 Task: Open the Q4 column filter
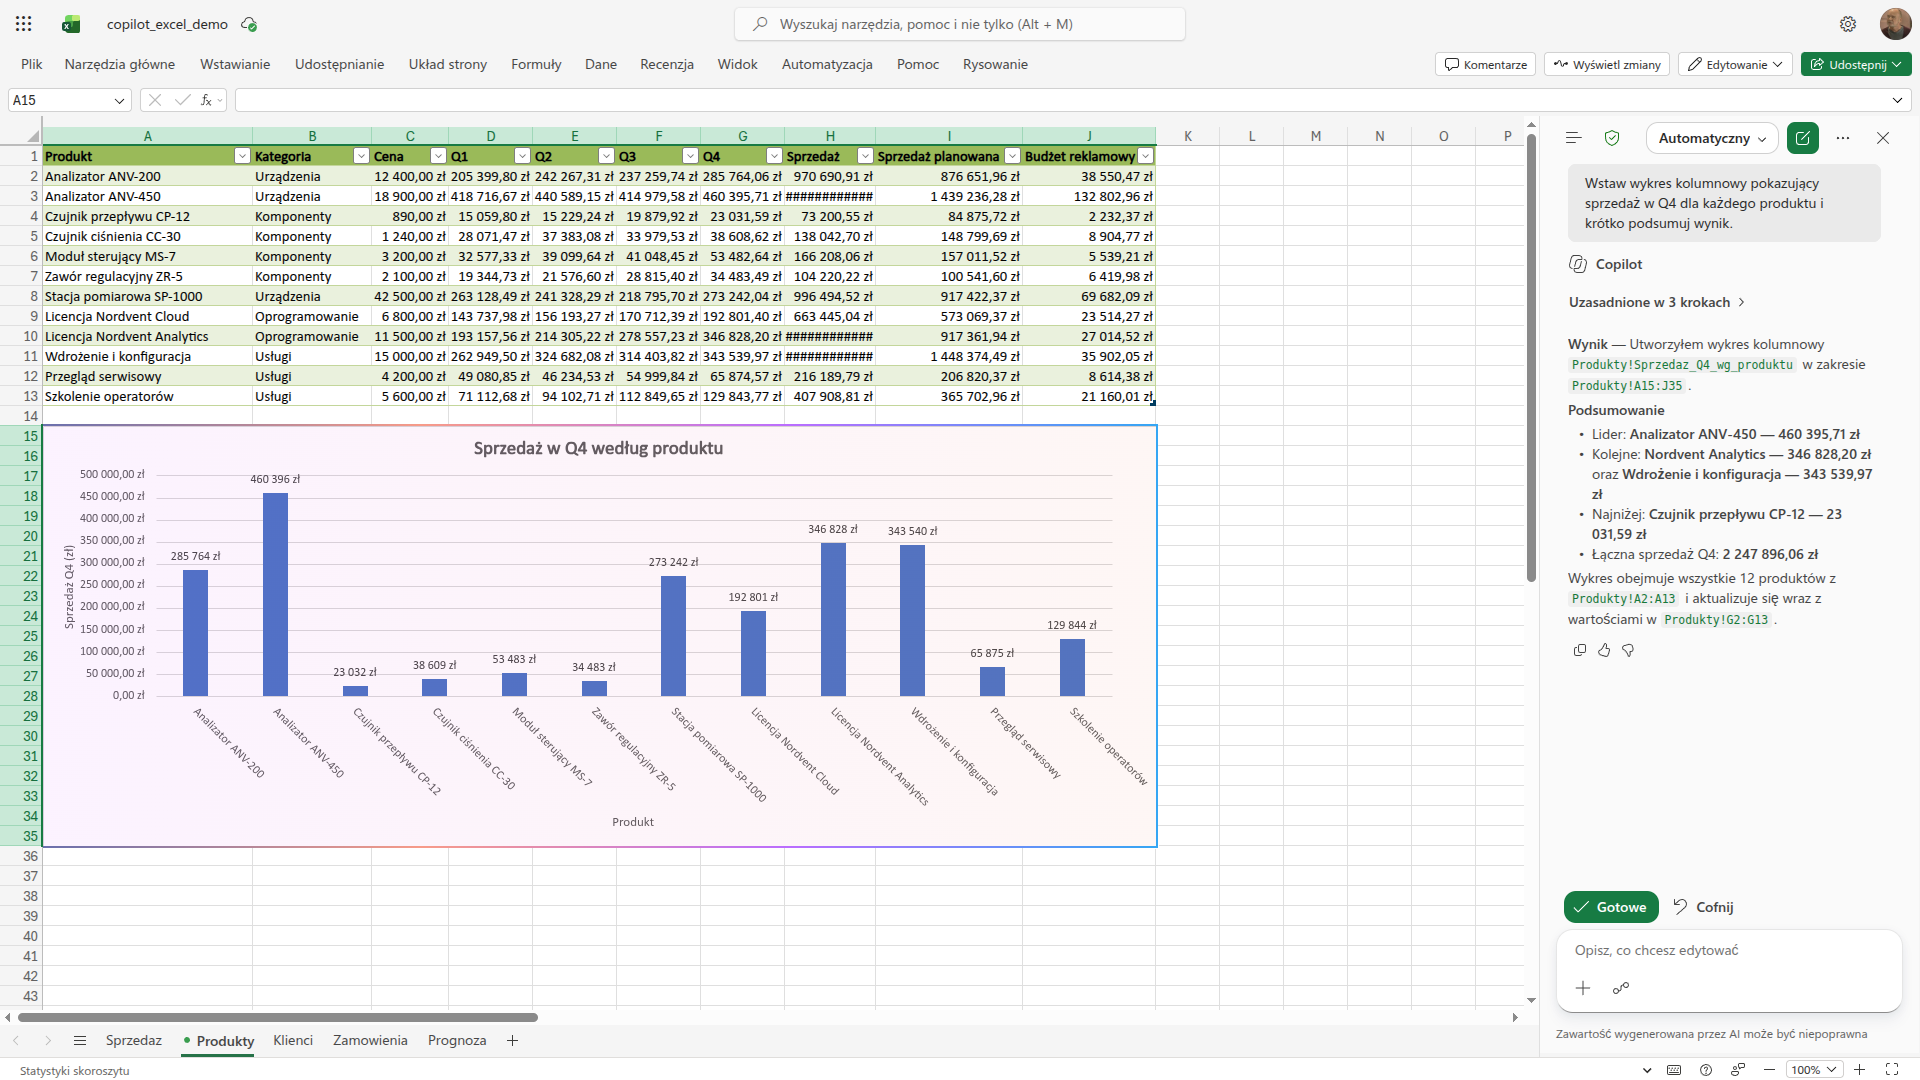[x=773, y=156]
